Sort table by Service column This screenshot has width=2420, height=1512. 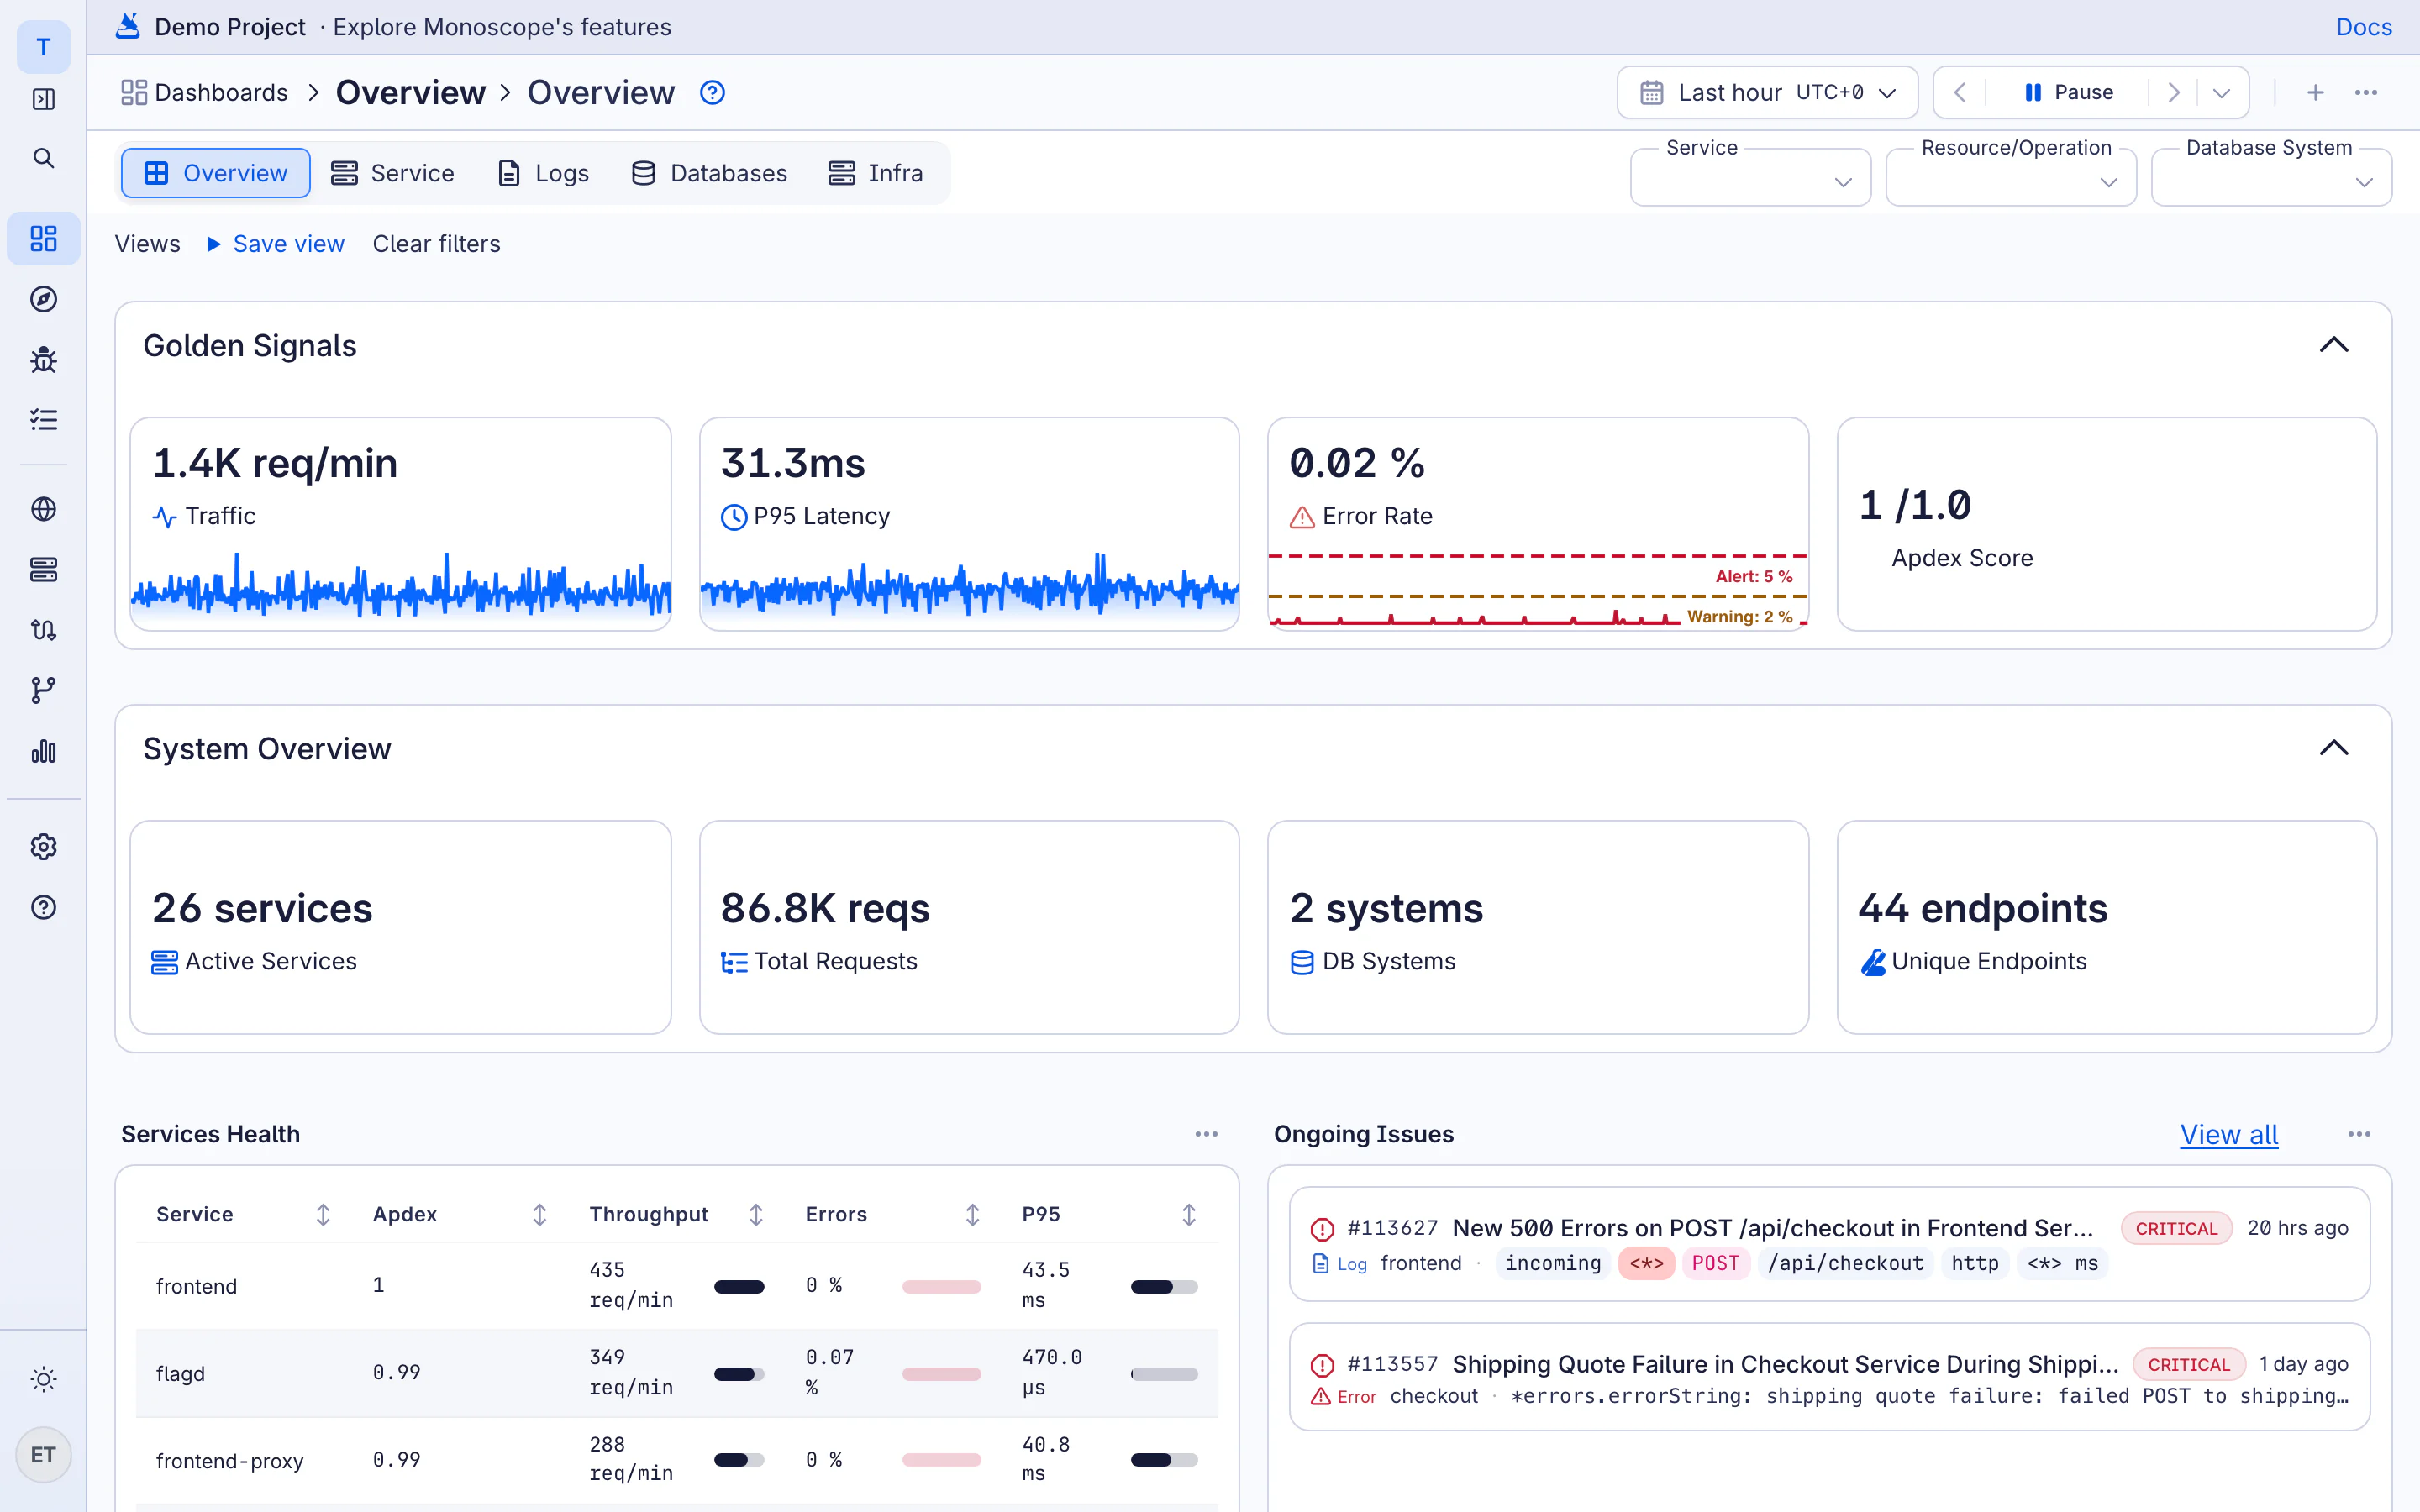tap(323, 1215)
